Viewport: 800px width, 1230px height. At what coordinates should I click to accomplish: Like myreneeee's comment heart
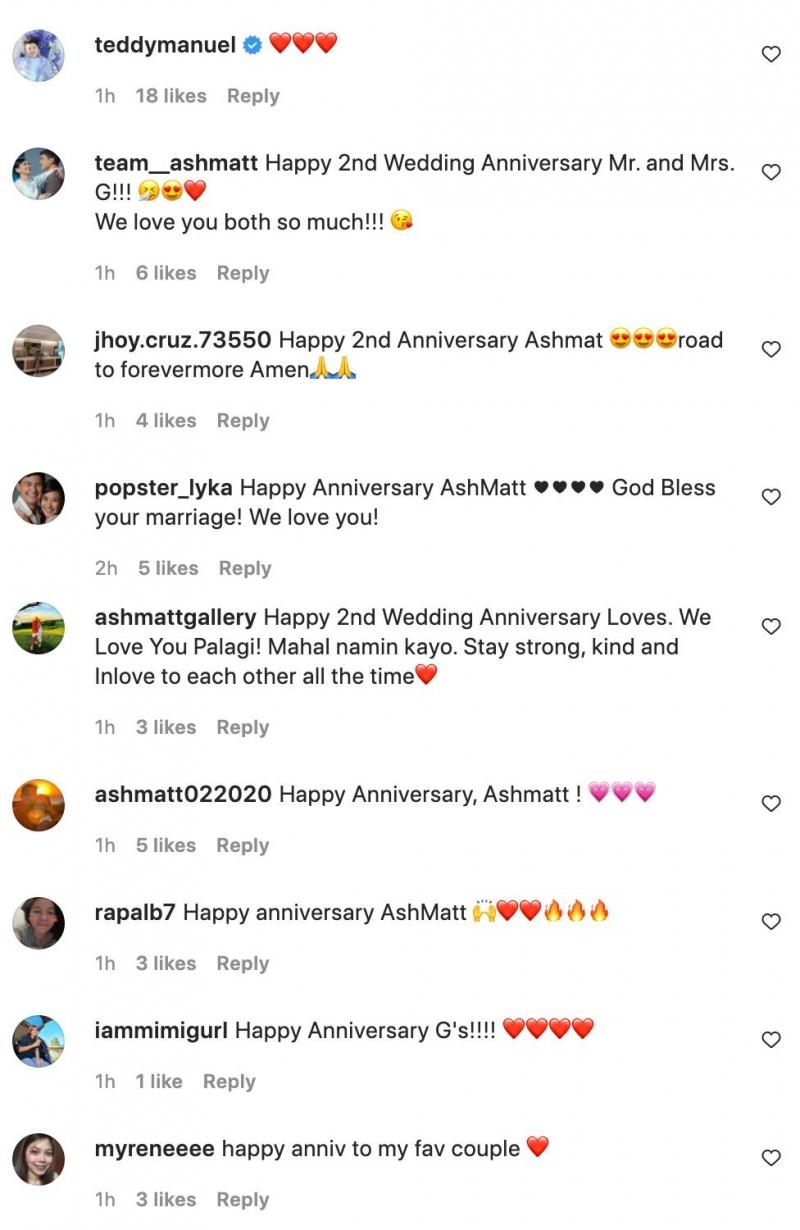pos(771,1157)
